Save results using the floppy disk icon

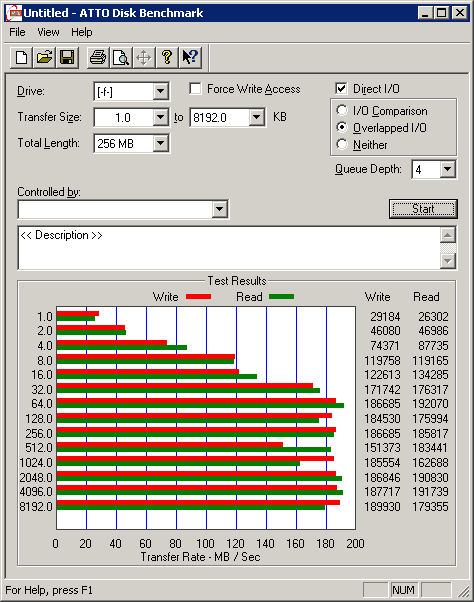click(x=67, y=58)
